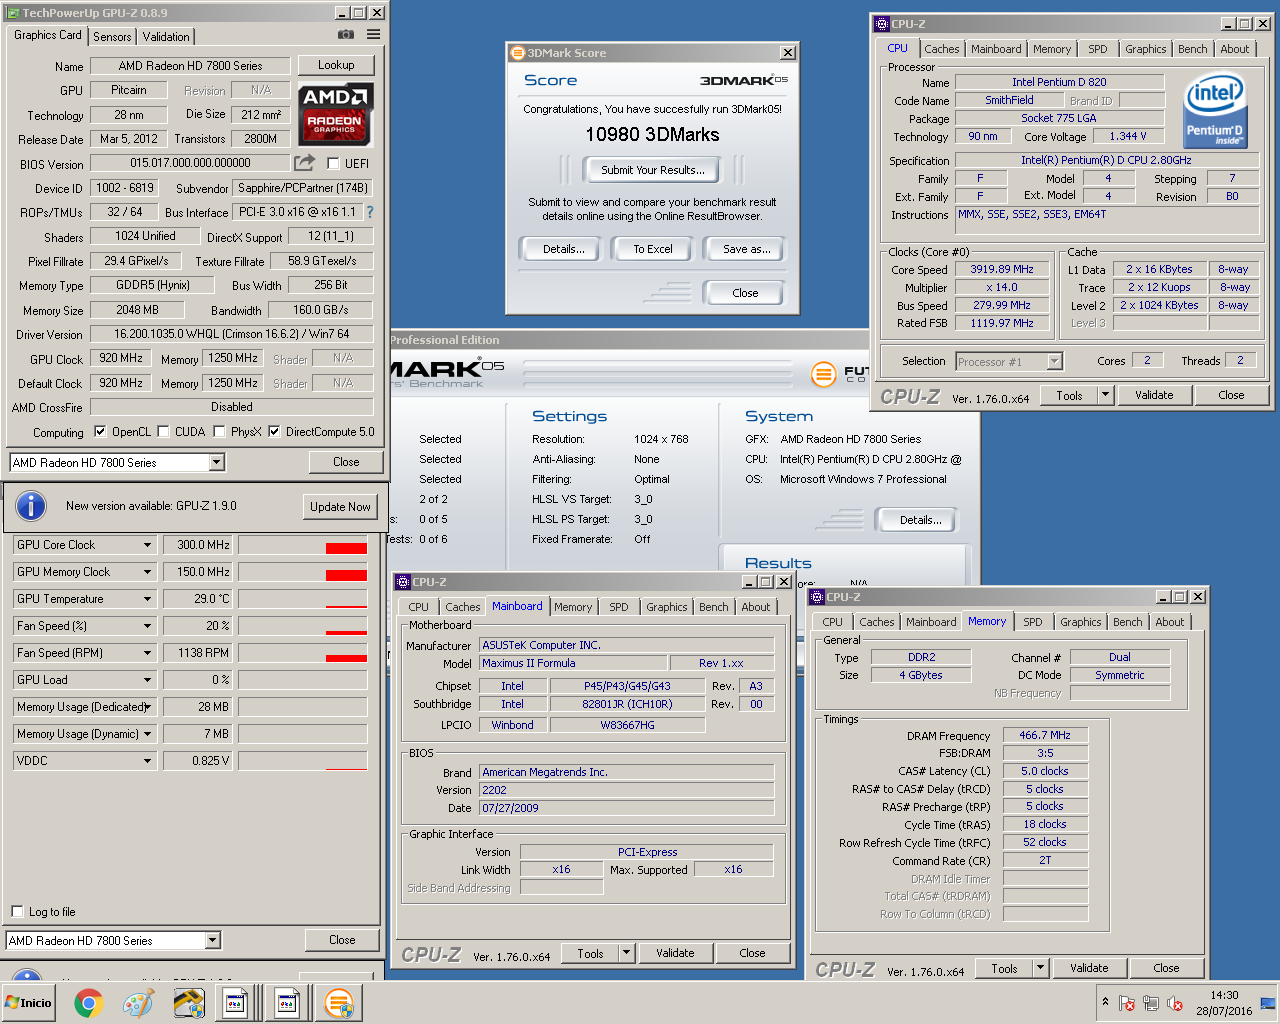
Task: Click the orange Futuremark logo in 3DMark05 window
Action: (823, 375)
